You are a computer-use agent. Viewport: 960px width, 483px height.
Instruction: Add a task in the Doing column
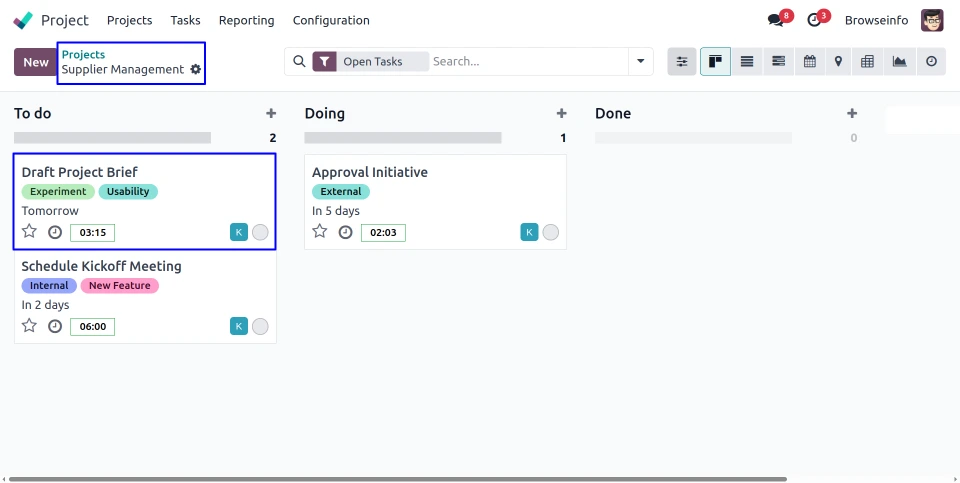562,114
